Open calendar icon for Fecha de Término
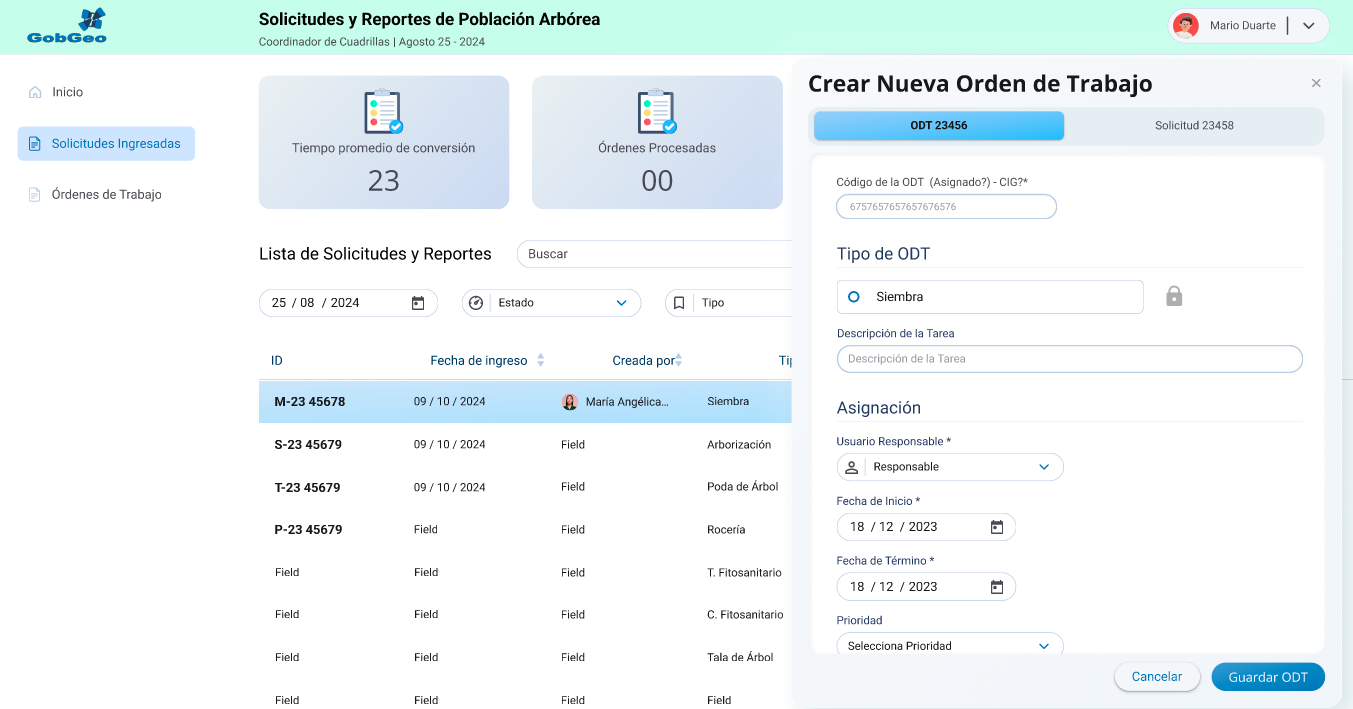 pyautogui.click(x=996, y=587)
